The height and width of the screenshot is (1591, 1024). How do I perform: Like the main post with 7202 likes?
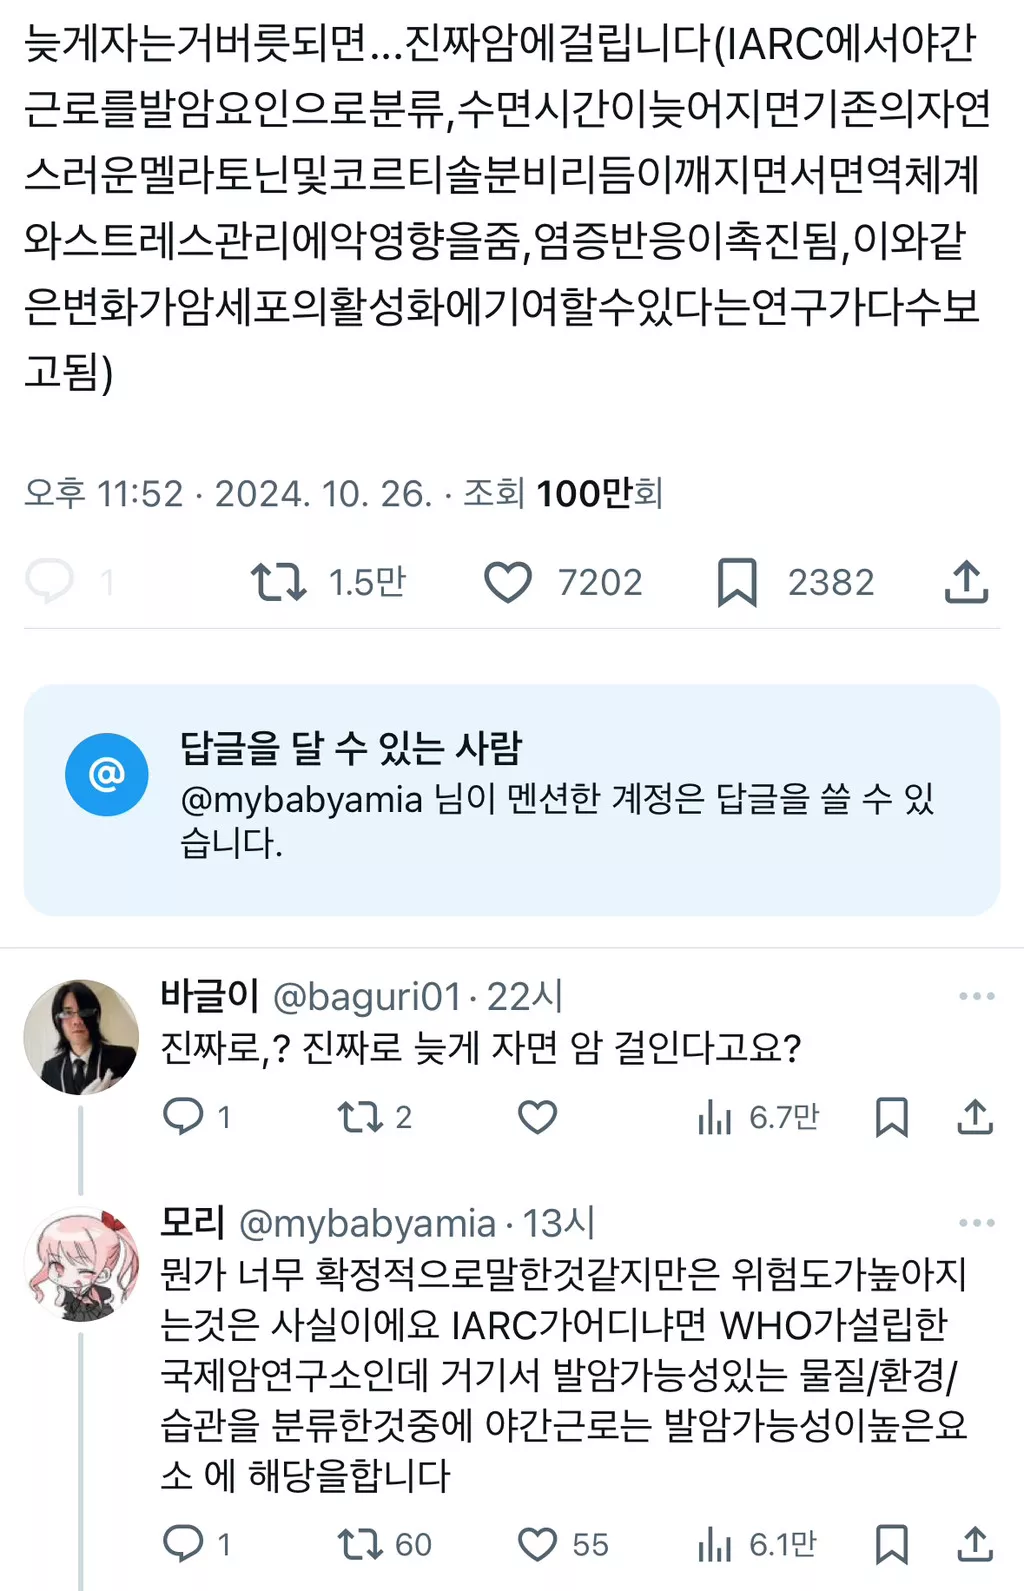pos(508,582)
